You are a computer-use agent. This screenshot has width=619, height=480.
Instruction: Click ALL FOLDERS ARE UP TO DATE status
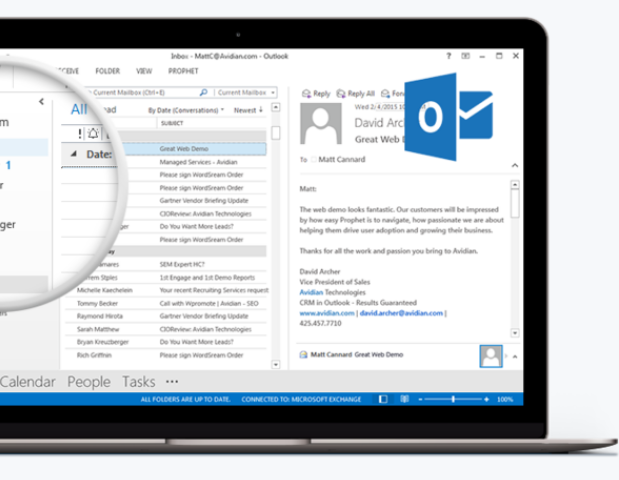[x=185, y=399]
